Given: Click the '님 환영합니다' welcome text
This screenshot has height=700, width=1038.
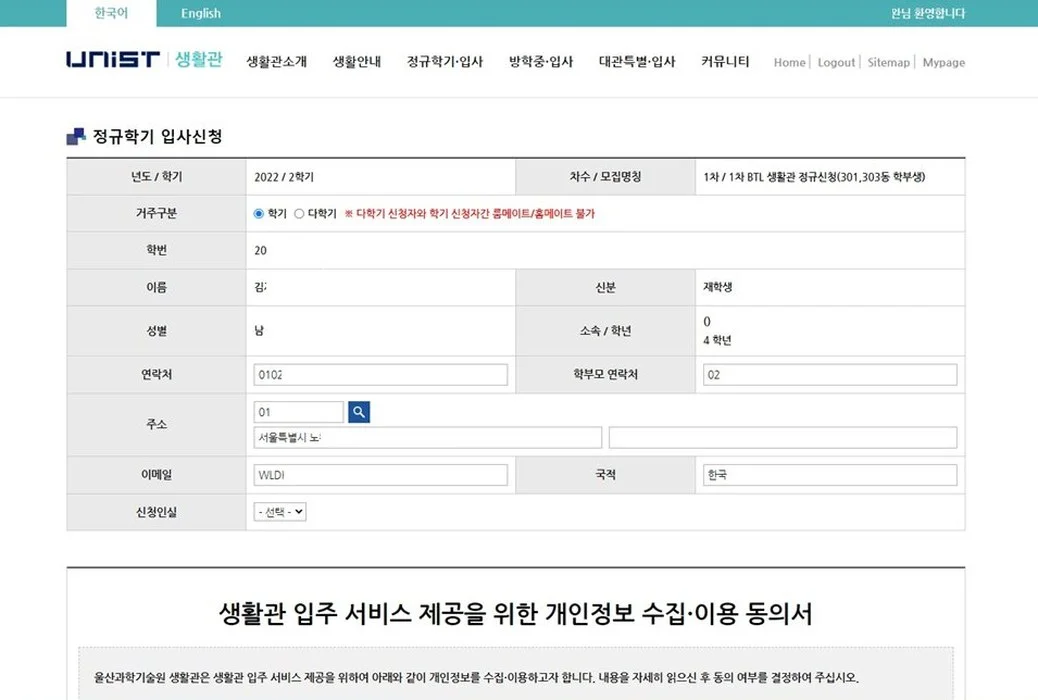Looking at the screenshot, I should pos(927,13).
